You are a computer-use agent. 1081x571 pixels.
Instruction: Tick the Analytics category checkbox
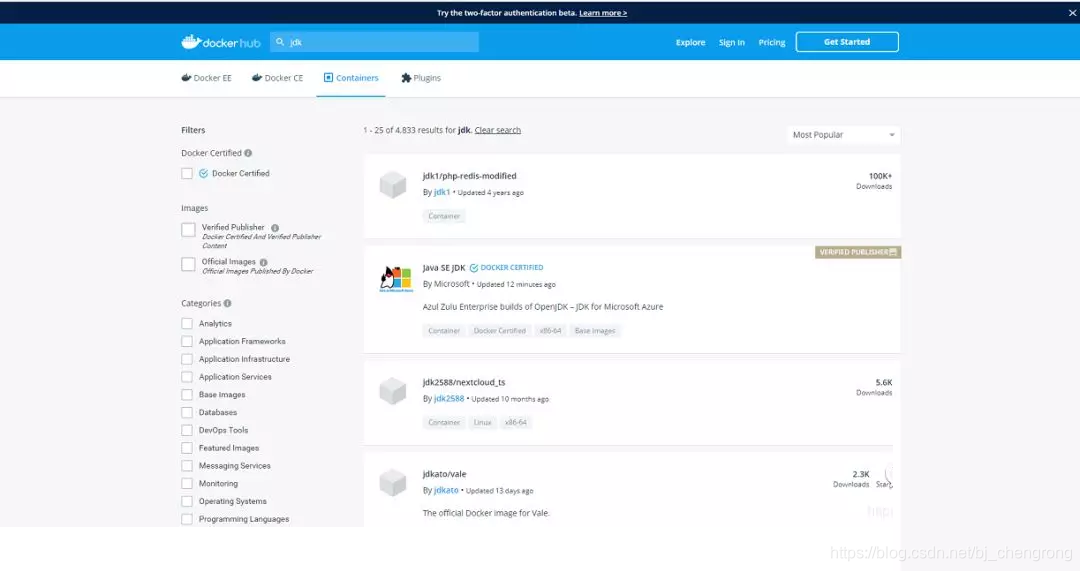click(x=187, y=323)
